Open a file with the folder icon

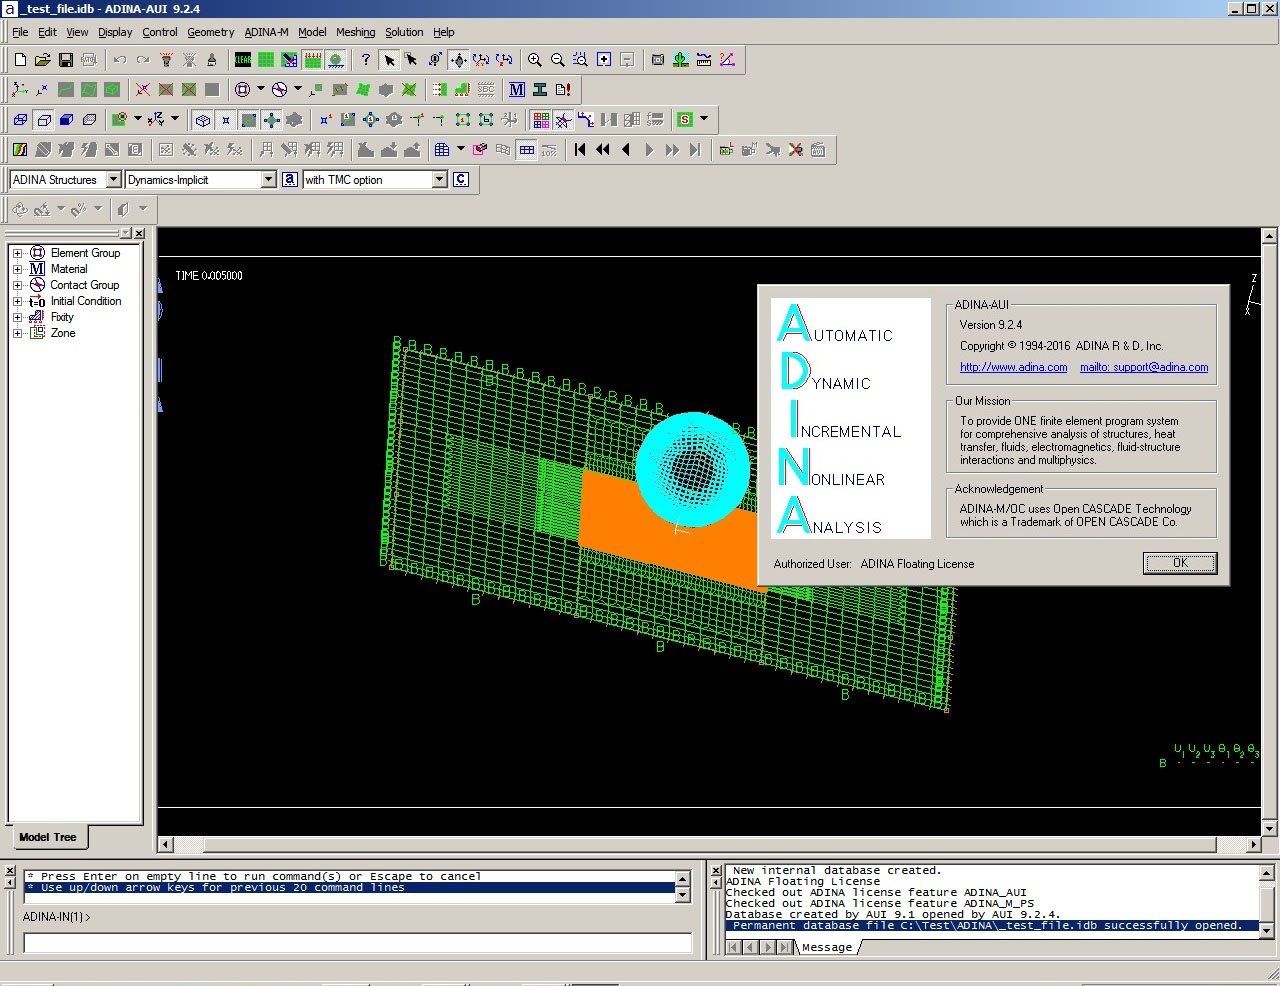point(42,60)
